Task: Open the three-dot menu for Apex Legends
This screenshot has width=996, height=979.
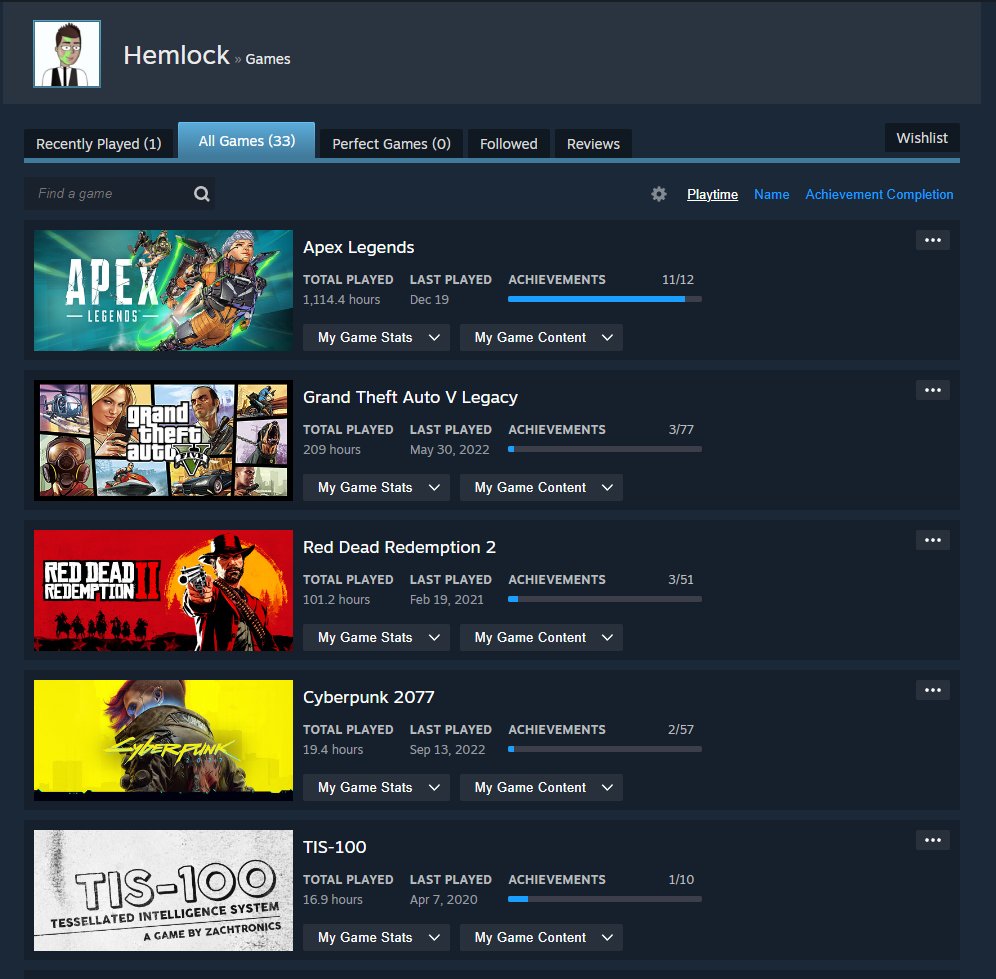Action: coord(932,240)
